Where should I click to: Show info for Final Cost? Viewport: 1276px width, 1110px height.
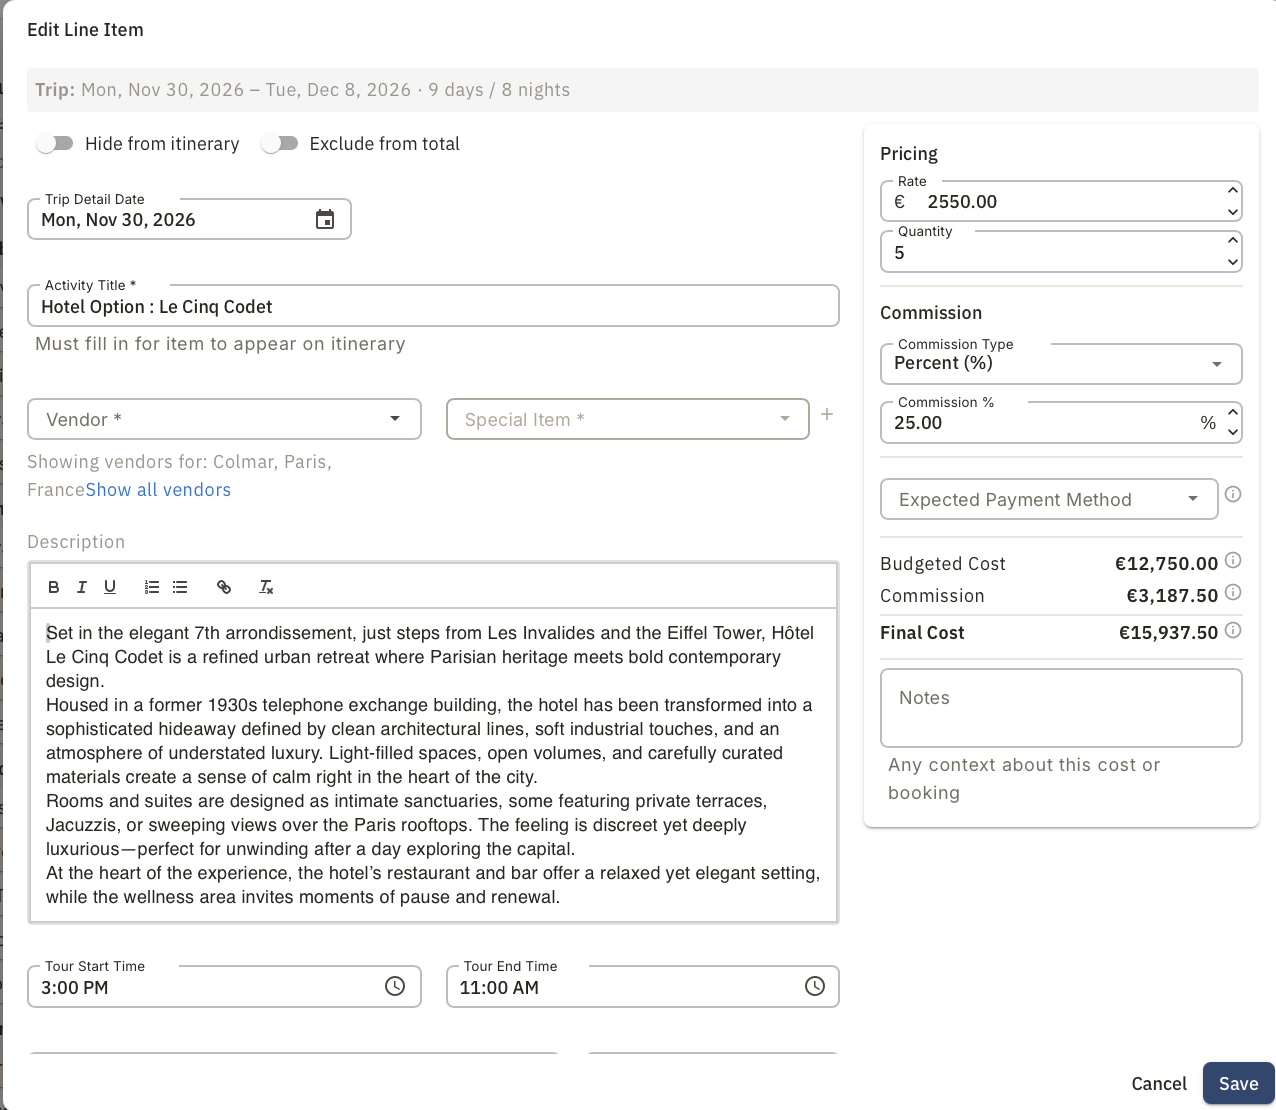[1233, 630]
